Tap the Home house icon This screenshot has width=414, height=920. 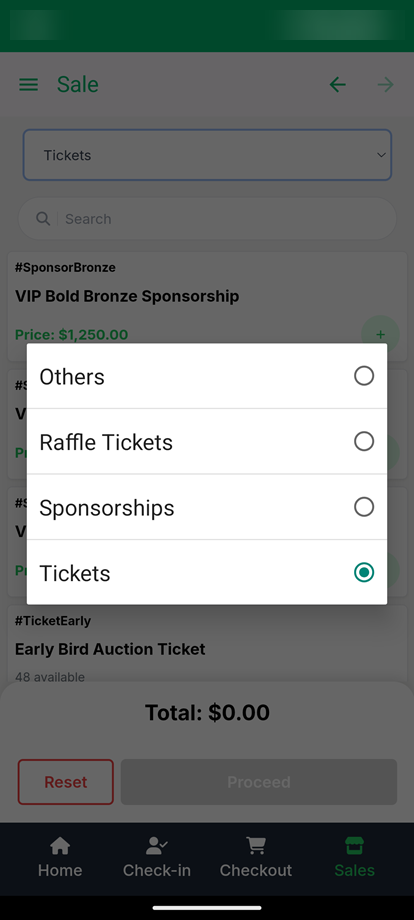pos(60,845)
